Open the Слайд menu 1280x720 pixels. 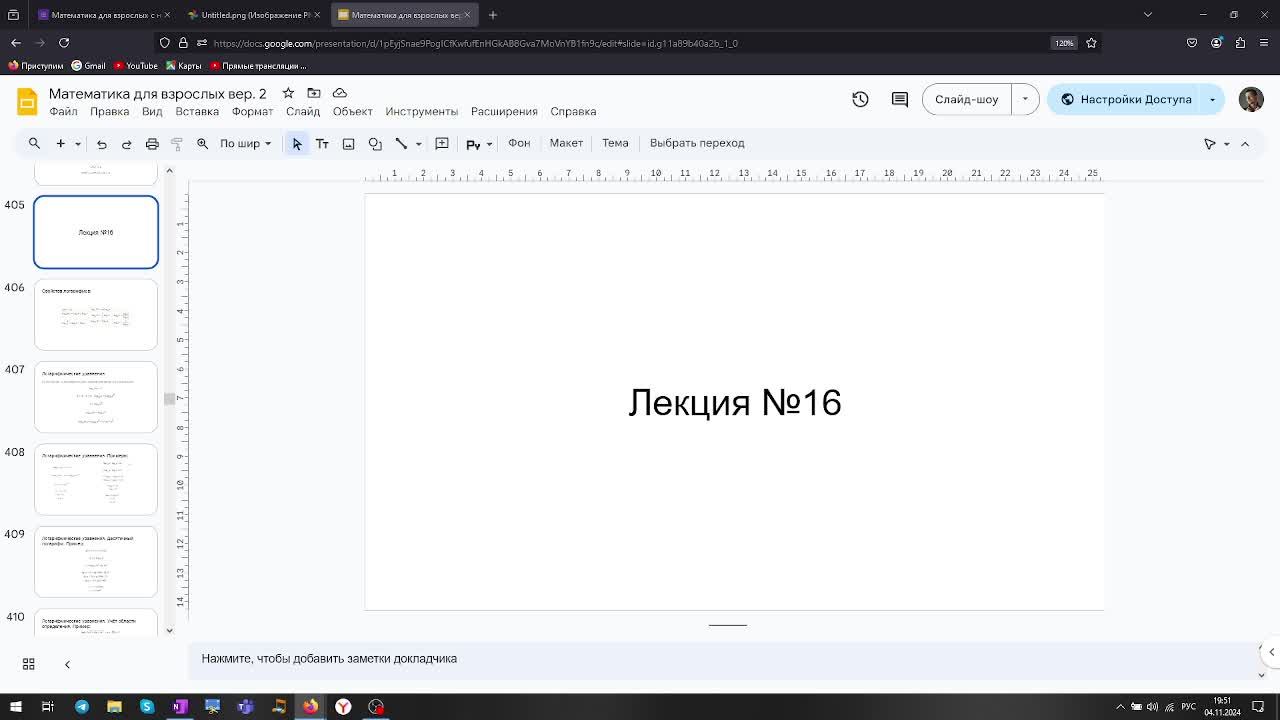point(303,111)
